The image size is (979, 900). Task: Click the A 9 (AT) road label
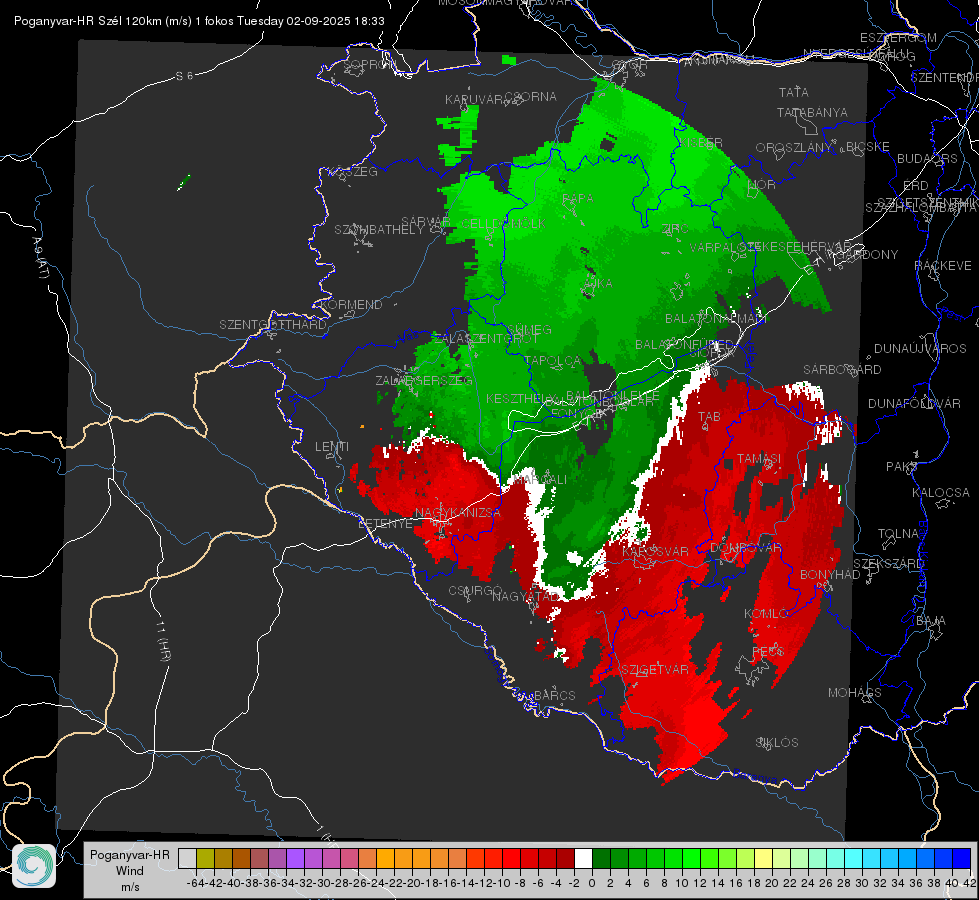(x=40, y=258)
